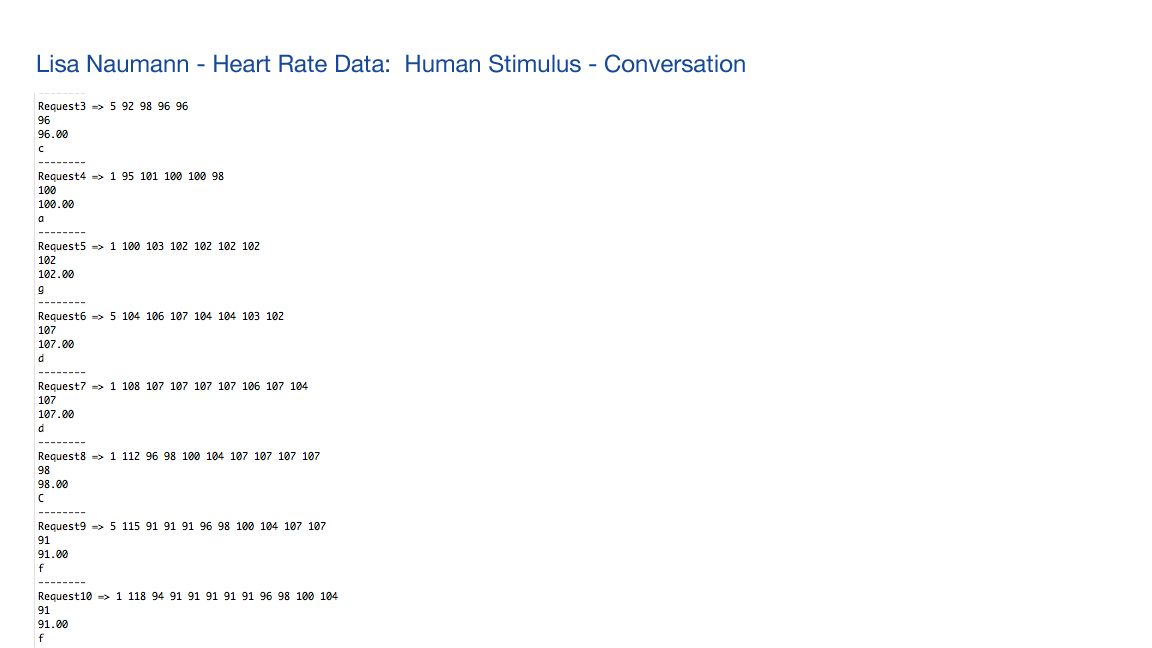The height and width of the screenshot is (648, 1152).
Task: Select the 100.00 value under Request4
Action: coord(56,204)
